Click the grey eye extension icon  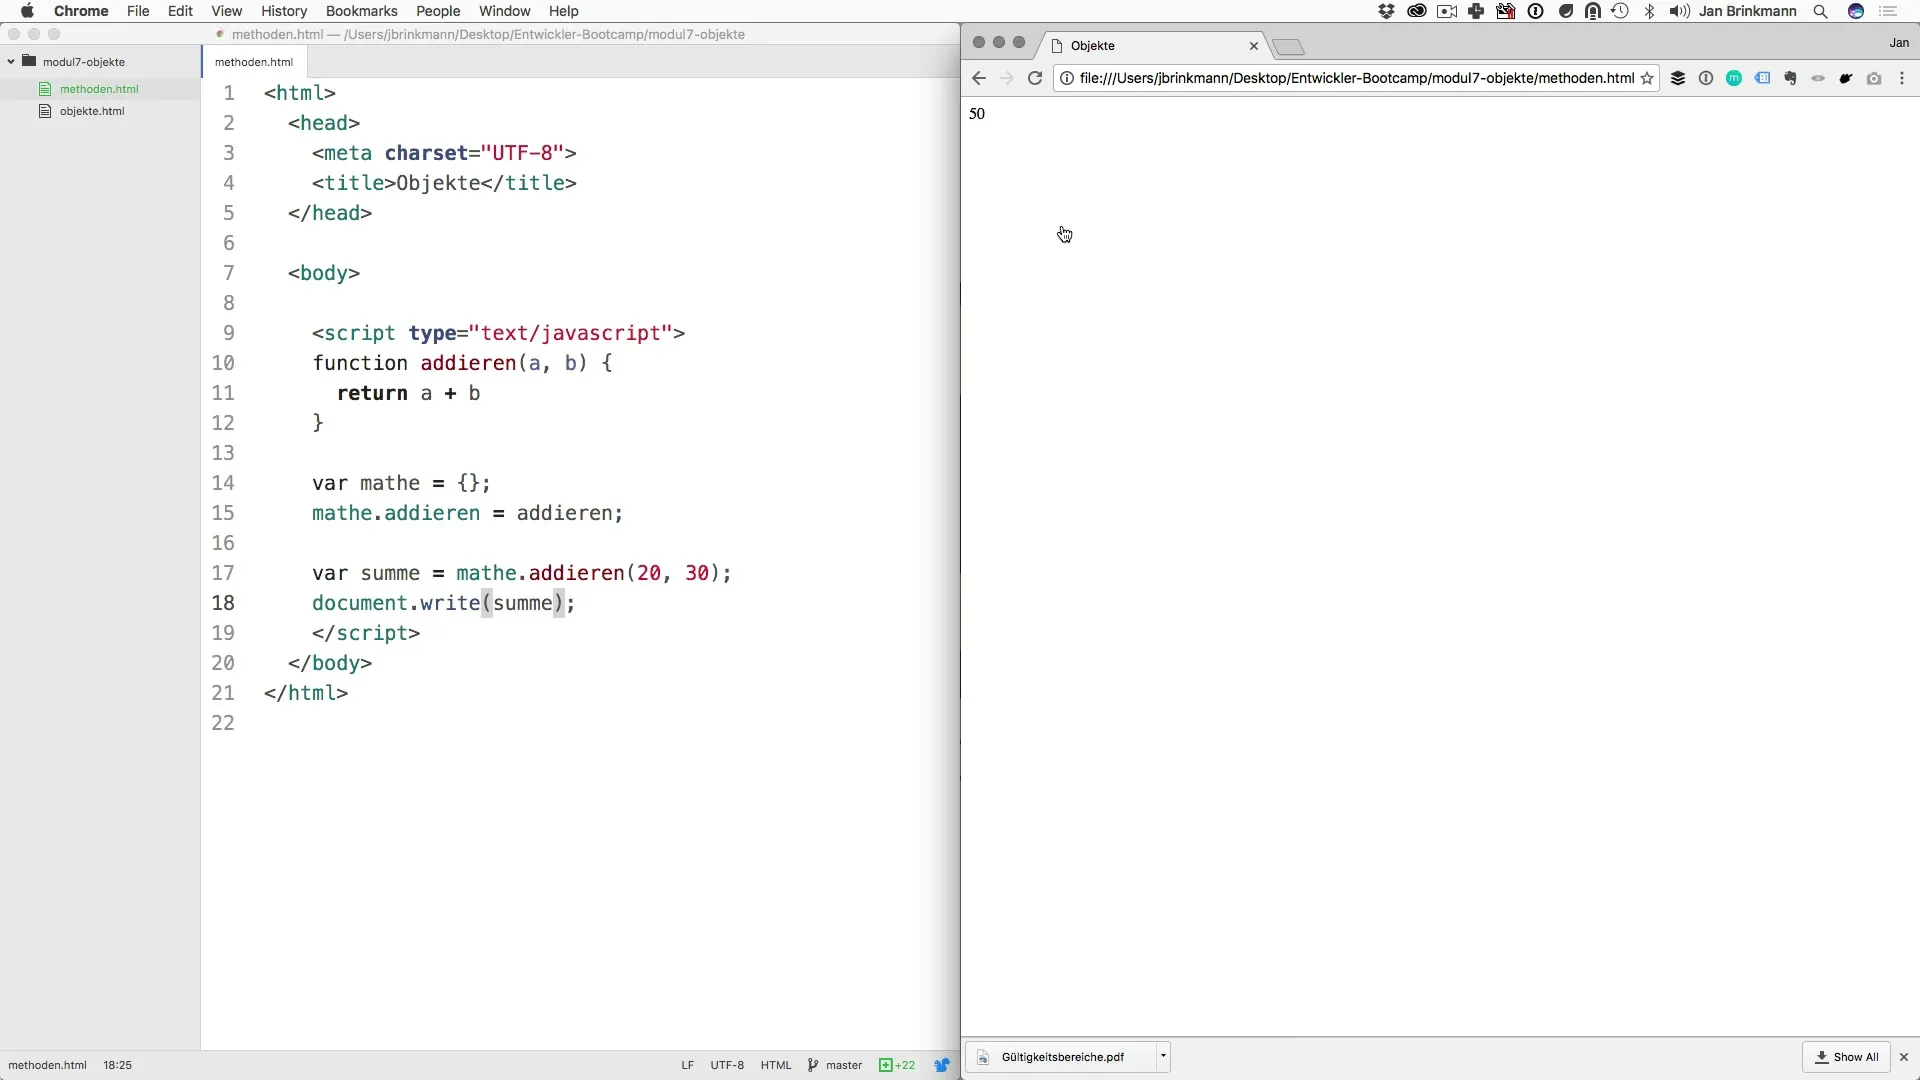point(1818,78)
